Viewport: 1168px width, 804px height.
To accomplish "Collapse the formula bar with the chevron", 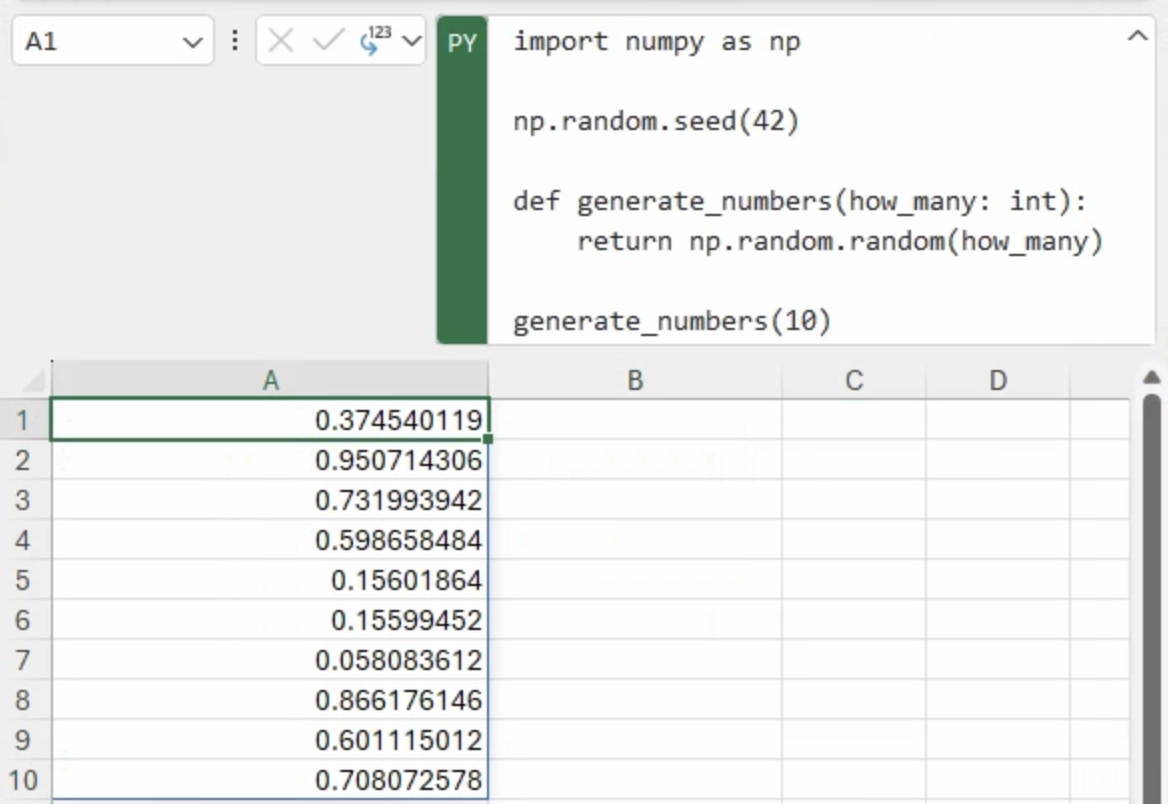I will (x=1137, y=37).
